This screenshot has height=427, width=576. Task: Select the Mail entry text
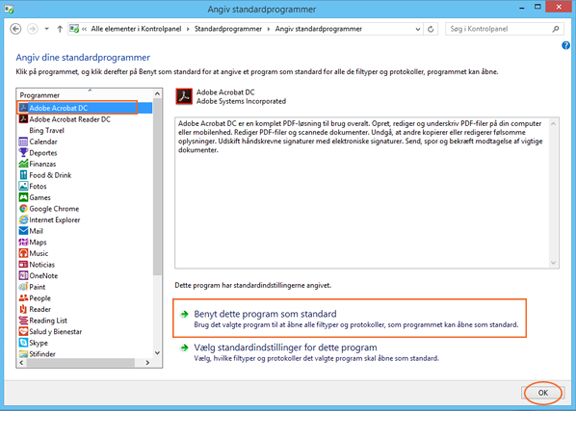(36, 231)
